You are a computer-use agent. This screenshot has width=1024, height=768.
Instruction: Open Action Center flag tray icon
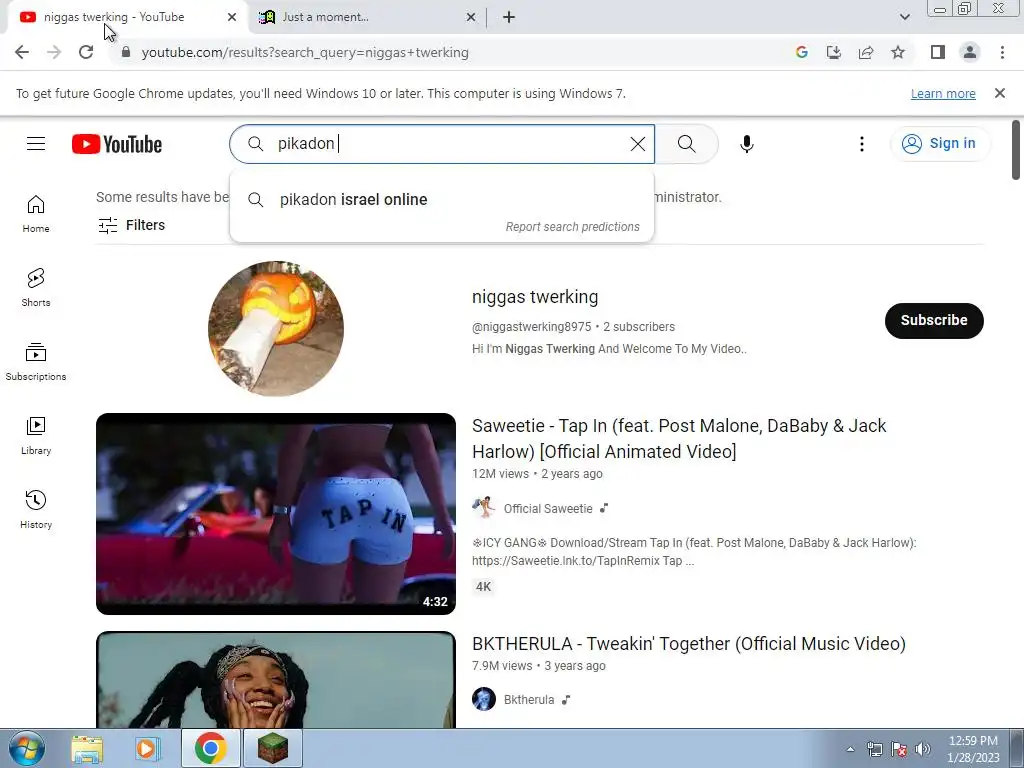[x=899, y=749]
